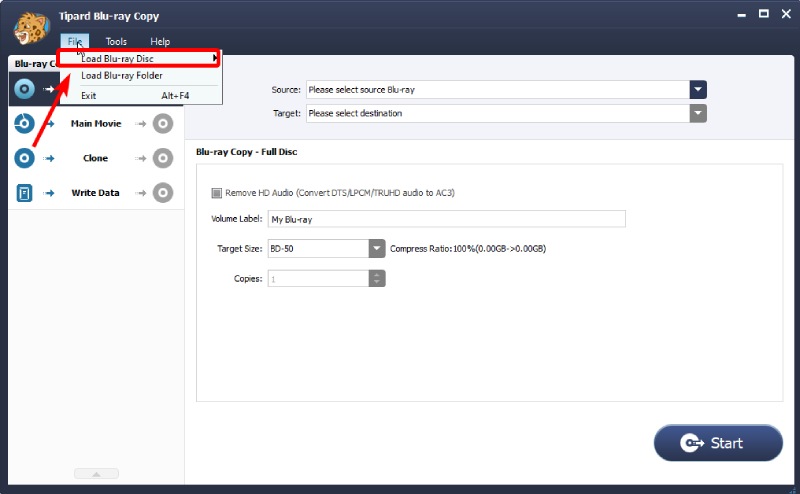
Task: Choose Exit from the File menu
Action: (141, 95)
